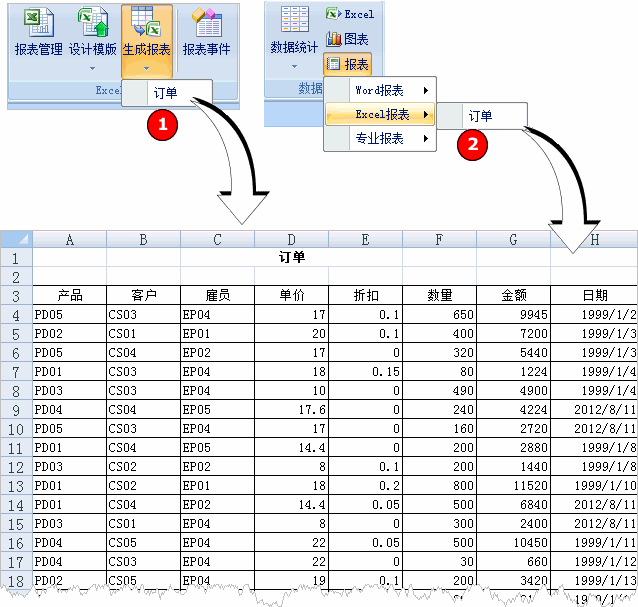The height and width of the screenshot is (607, 638).
Task: Click the Excel button in the data ribbon
Action: [350, 14]
